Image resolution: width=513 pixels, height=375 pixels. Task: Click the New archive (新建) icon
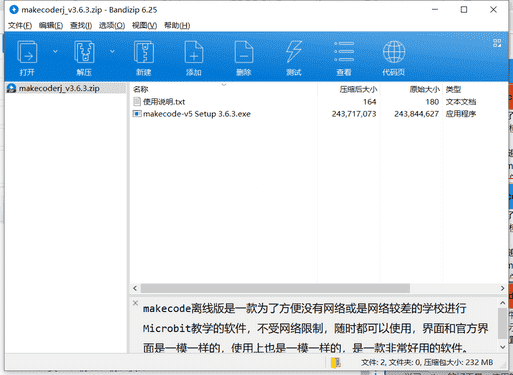(x=144, y=52)
